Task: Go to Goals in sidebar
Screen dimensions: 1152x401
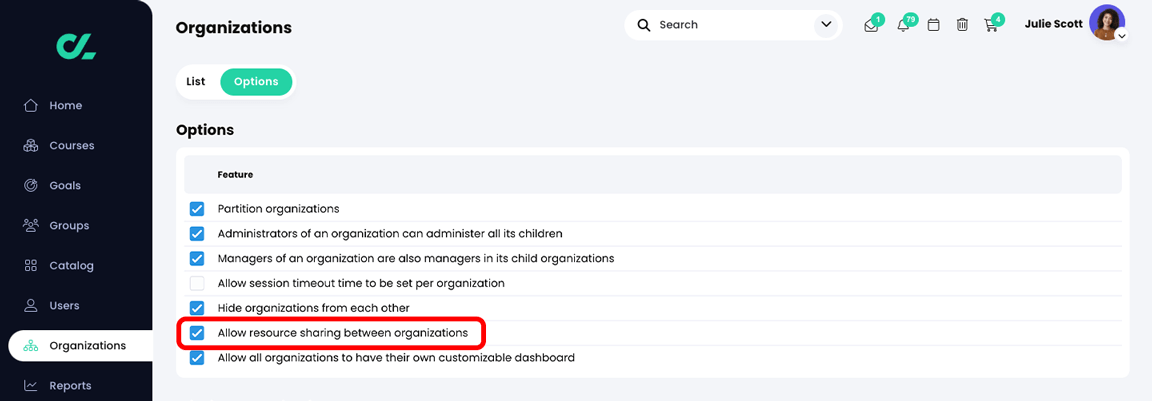Action: pos(65,186)
